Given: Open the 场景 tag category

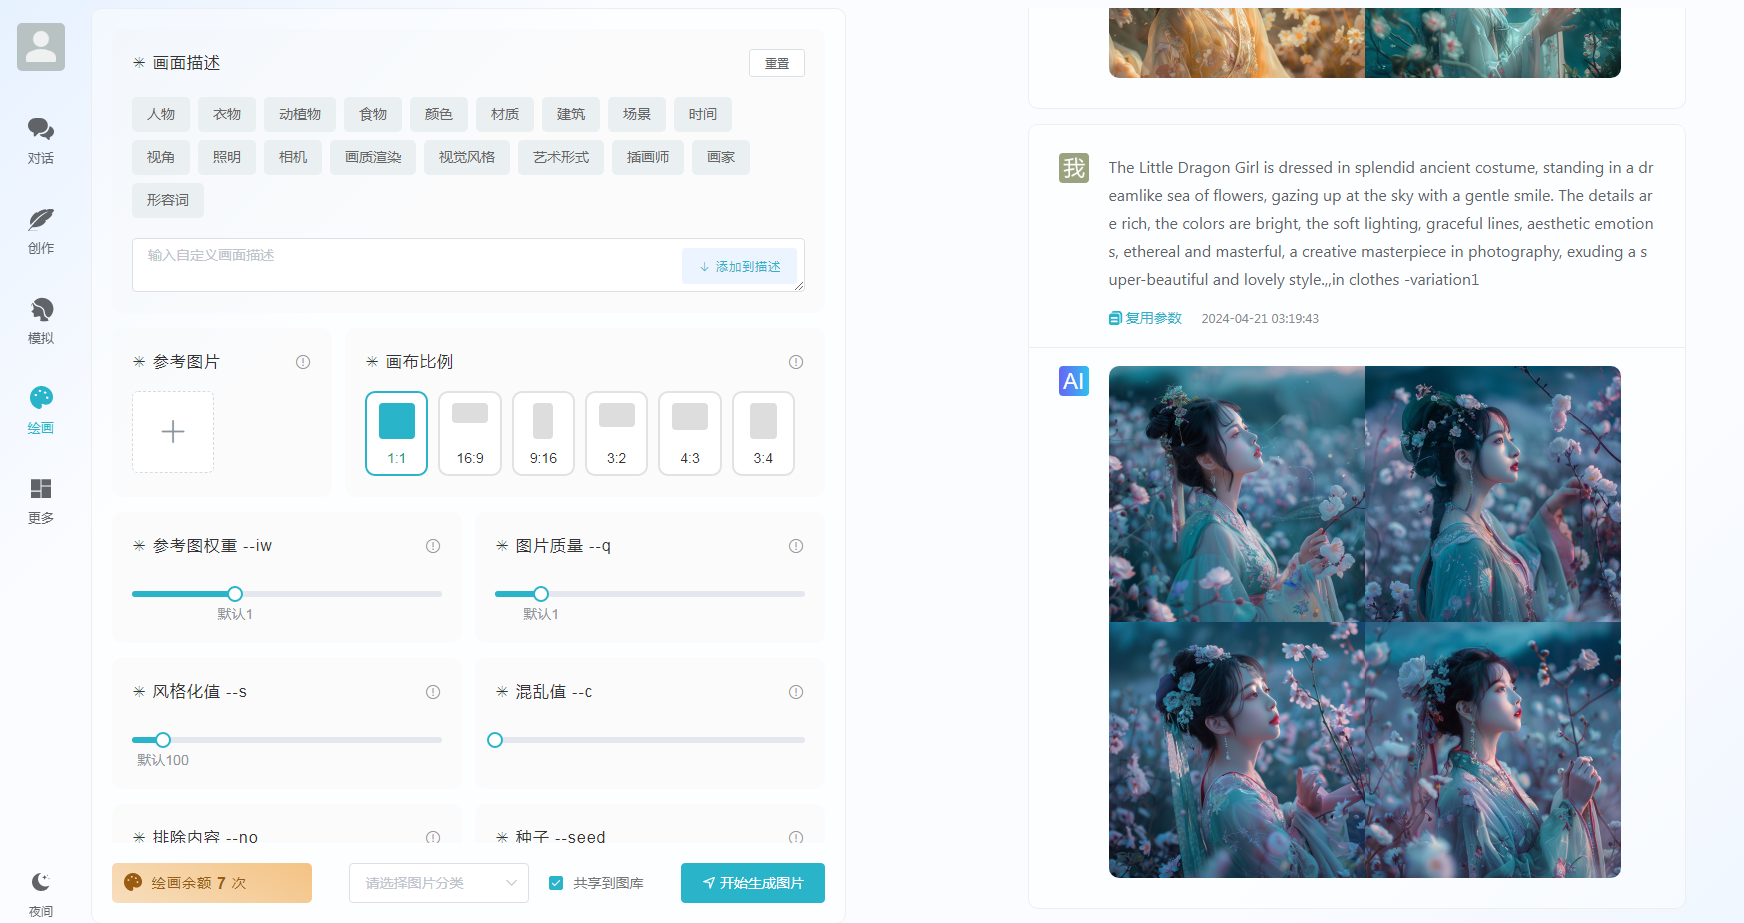Looking at the screenshot, I should coord(637,114).
